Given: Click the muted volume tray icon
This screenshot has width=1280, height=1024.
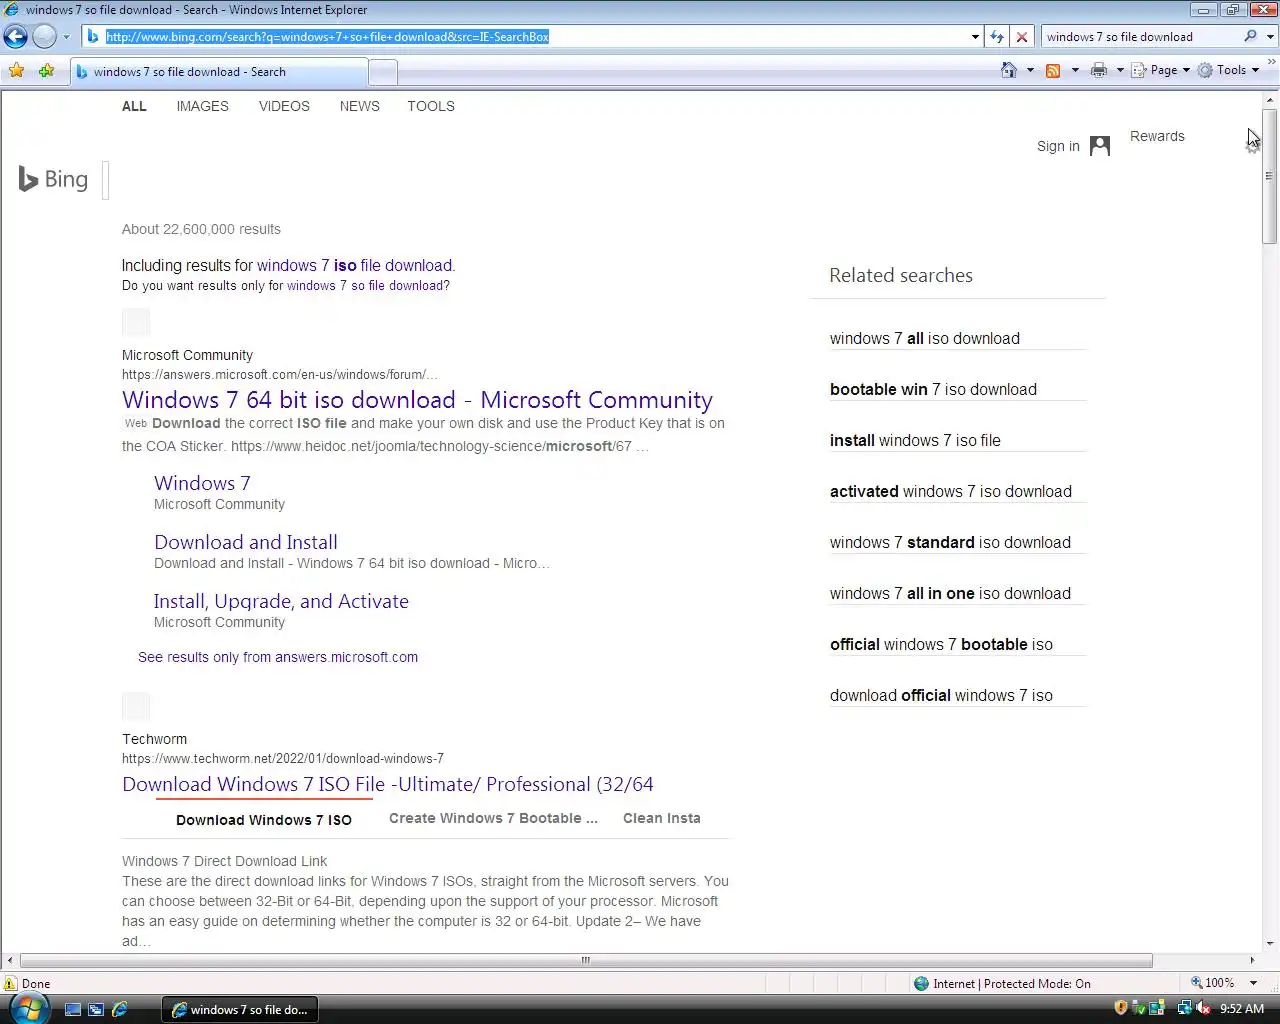Looking at the screenshot, I should [x=1203, y=1008].
